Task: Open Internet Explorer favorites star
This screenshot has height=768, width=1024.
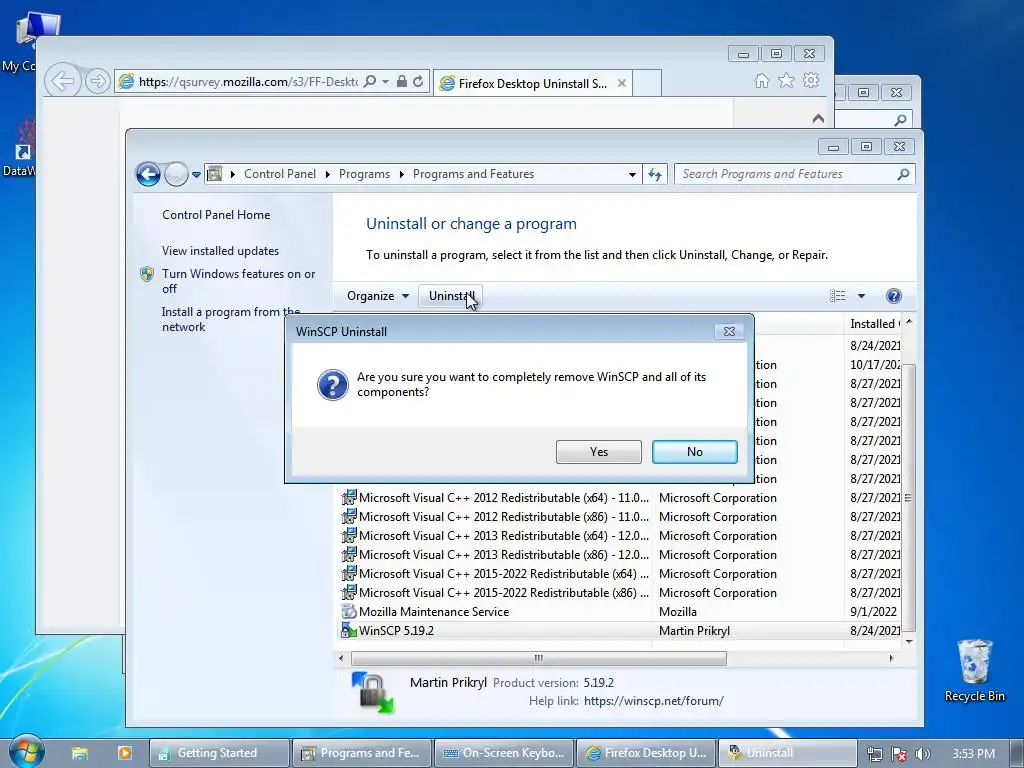Action: 786,80
